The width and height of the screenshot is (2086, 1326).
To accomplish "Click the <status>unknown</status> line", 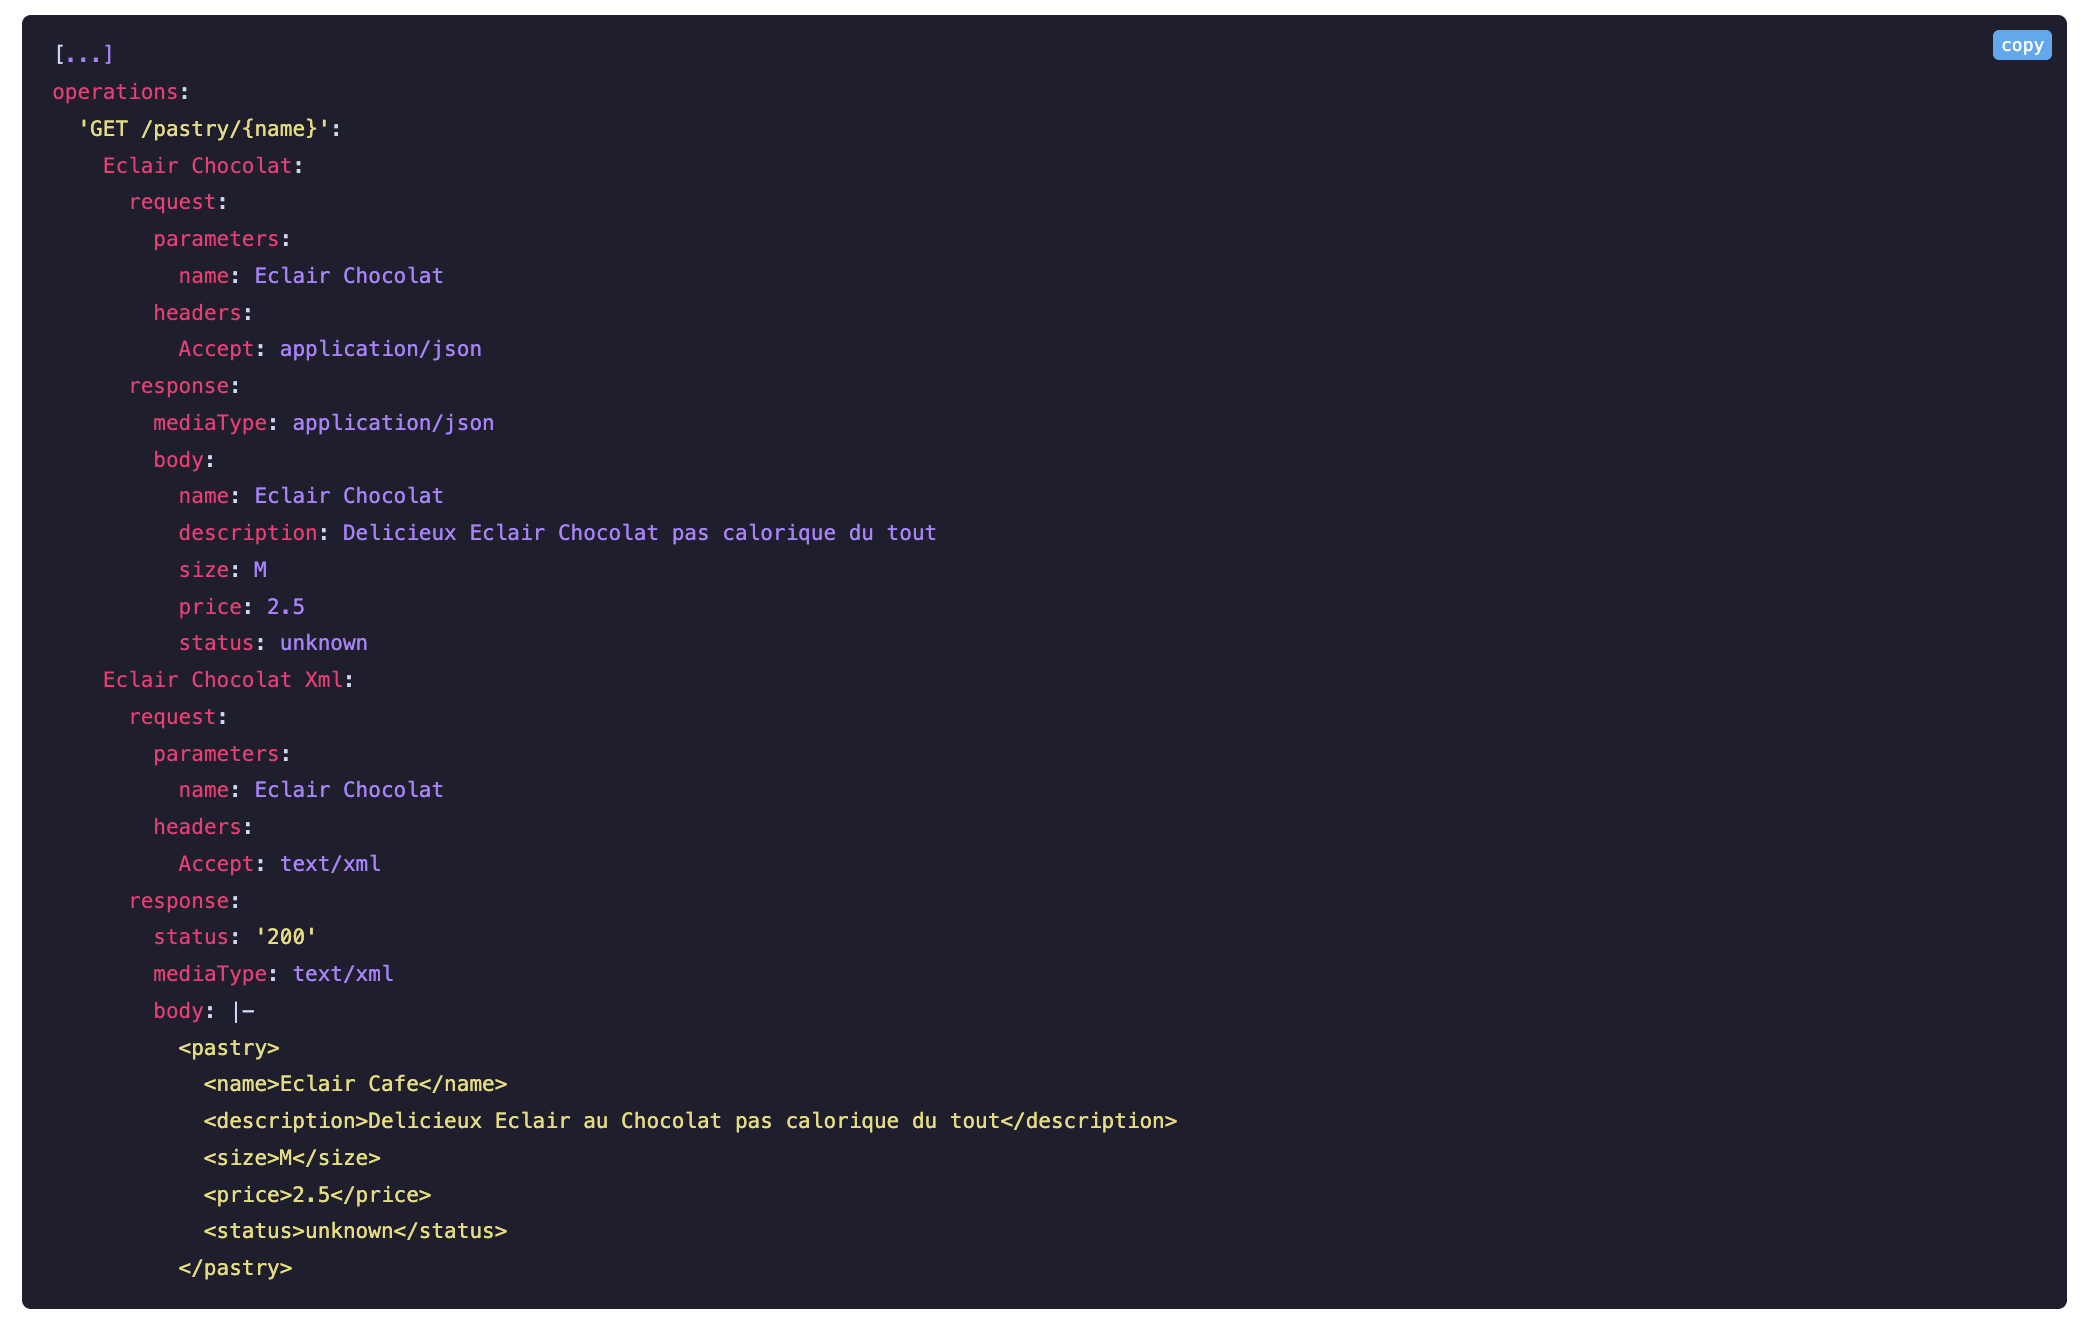I will click(355, 1231).
